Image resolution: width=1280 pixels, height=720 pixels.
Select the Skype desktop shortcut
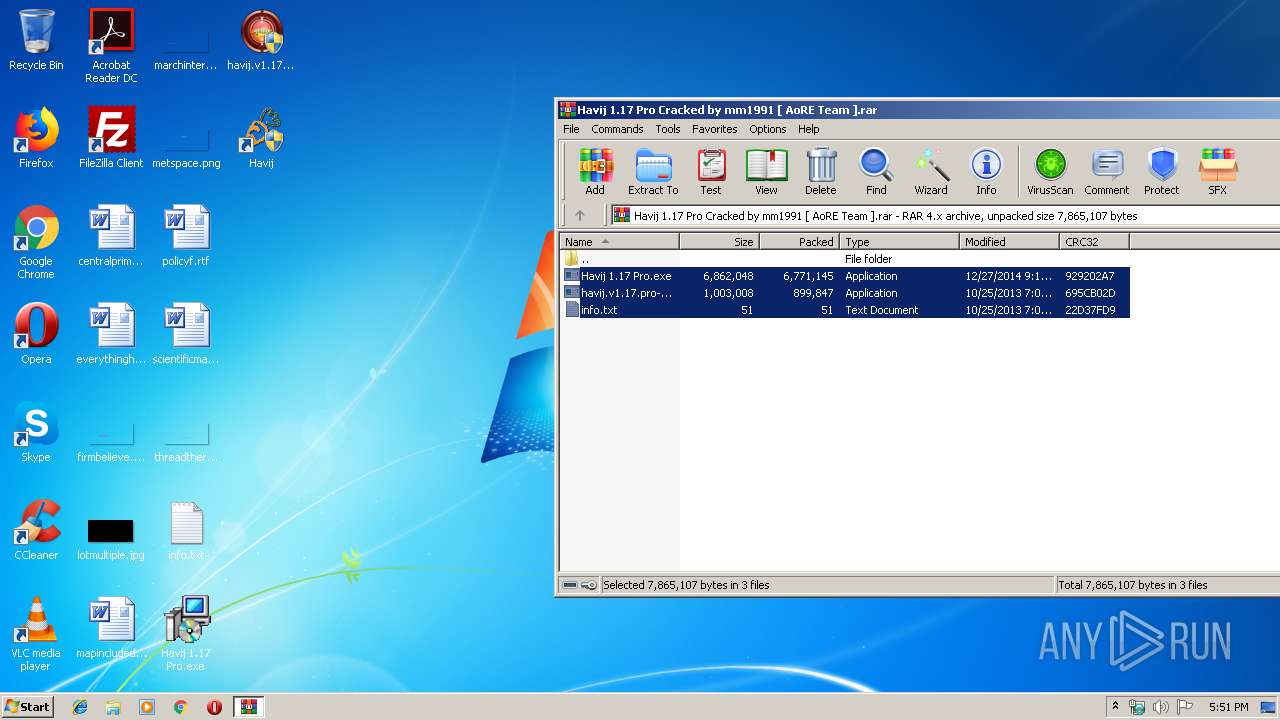[x=36, y=432]
